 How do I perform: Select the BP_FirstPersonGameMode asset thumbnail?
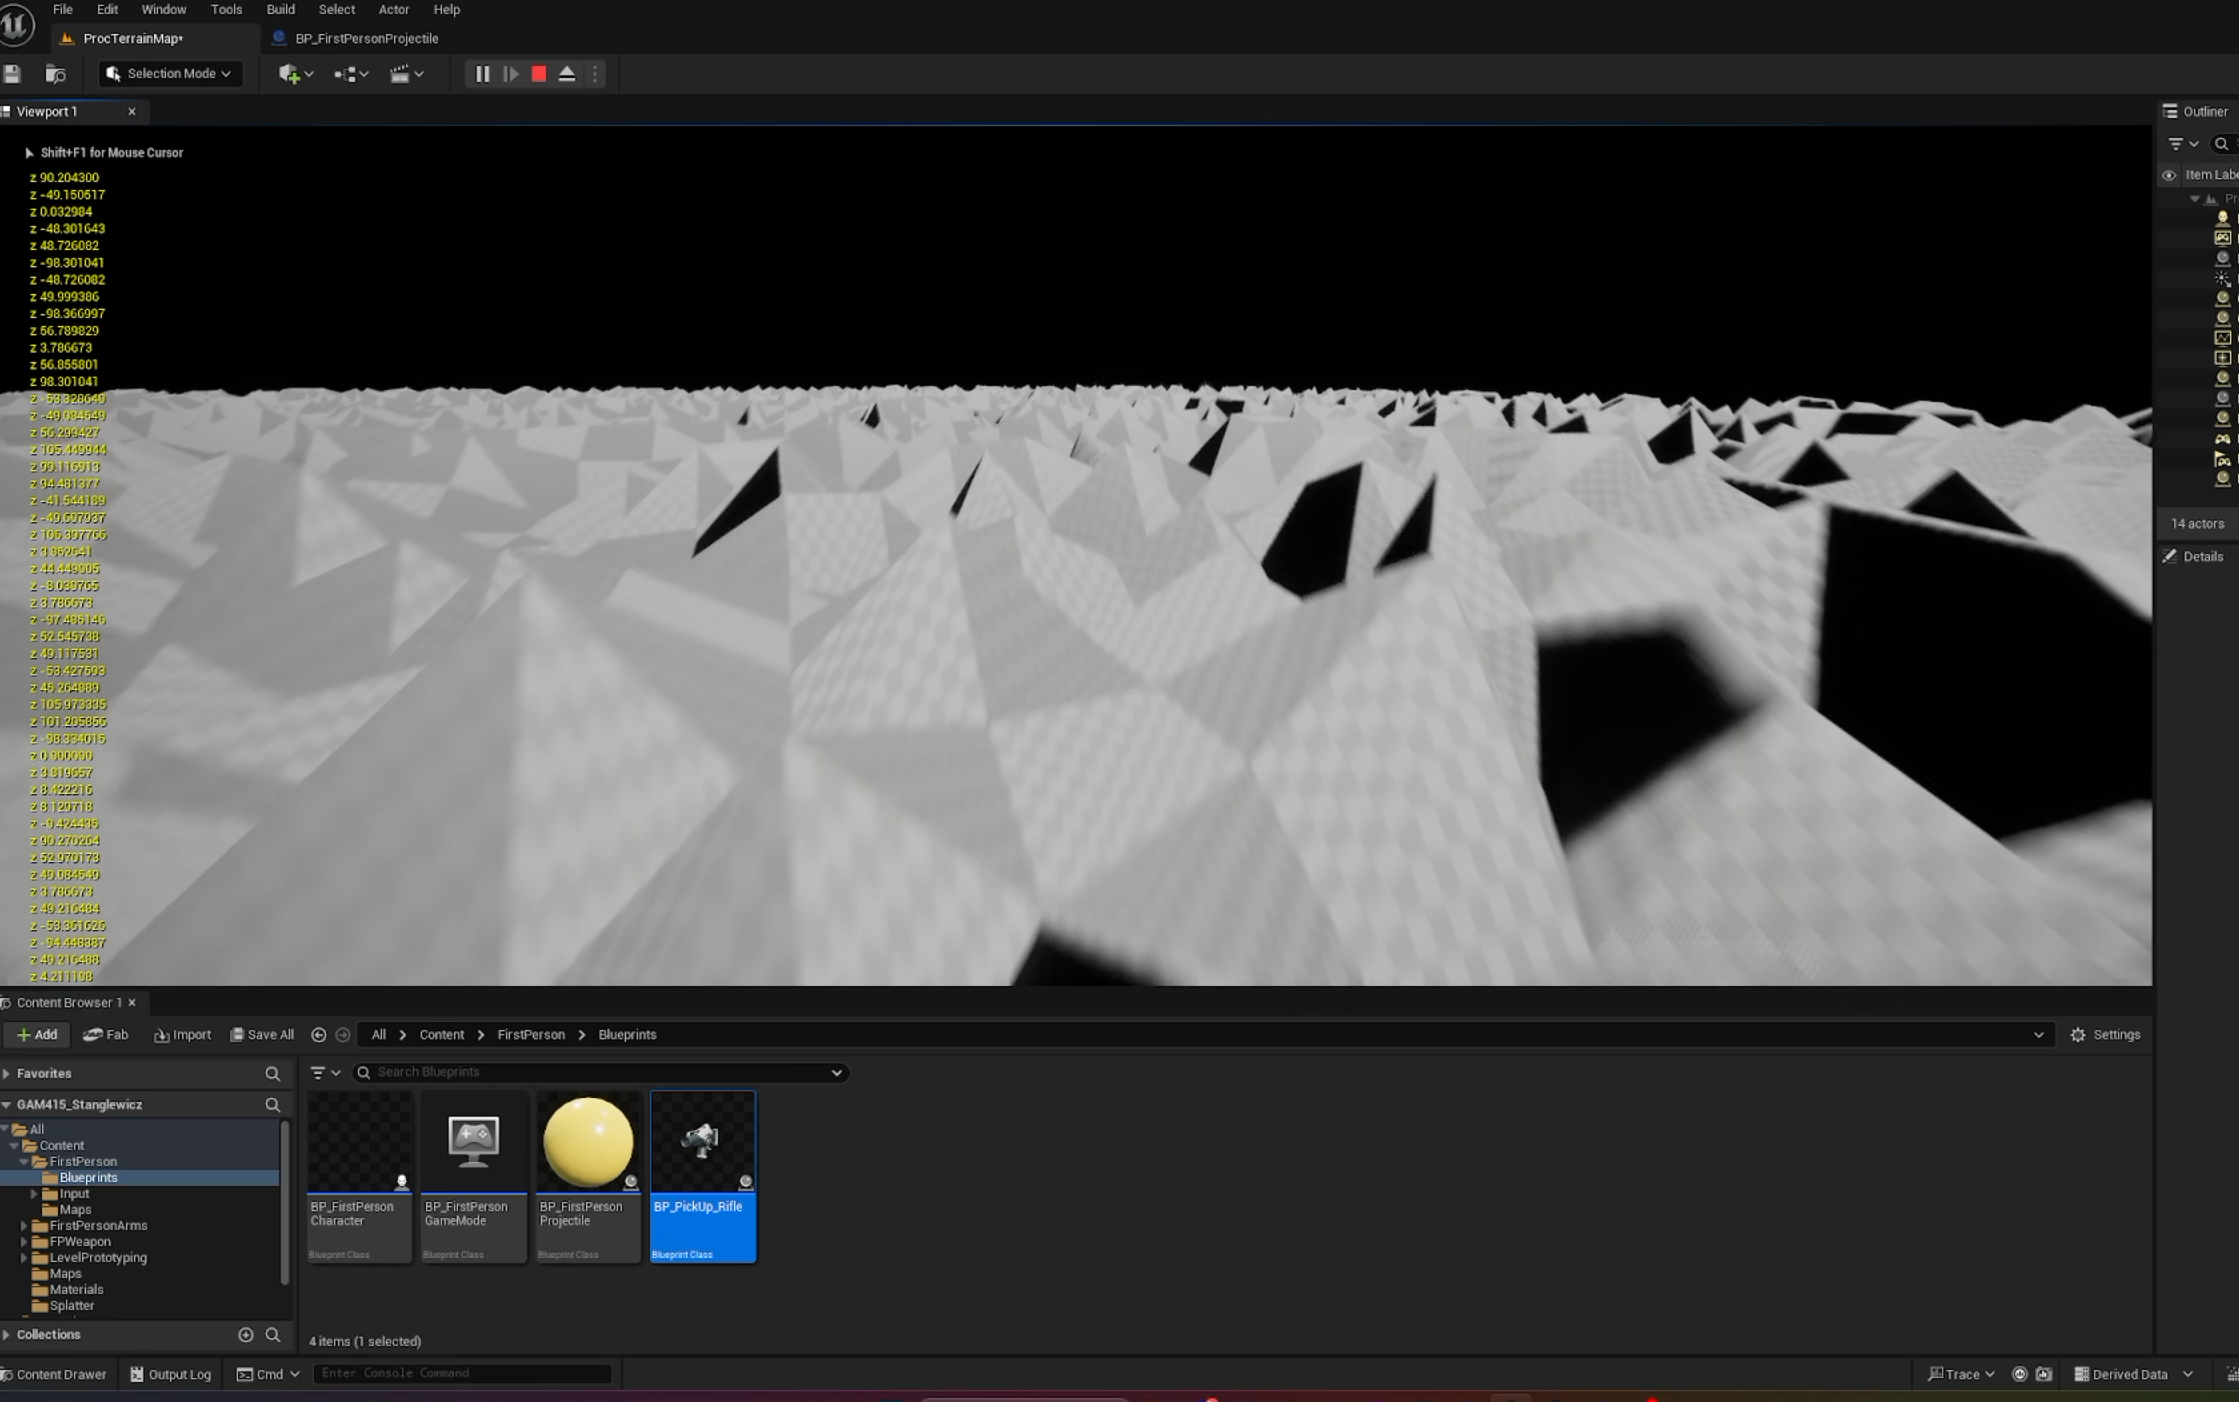(473, 1142)
